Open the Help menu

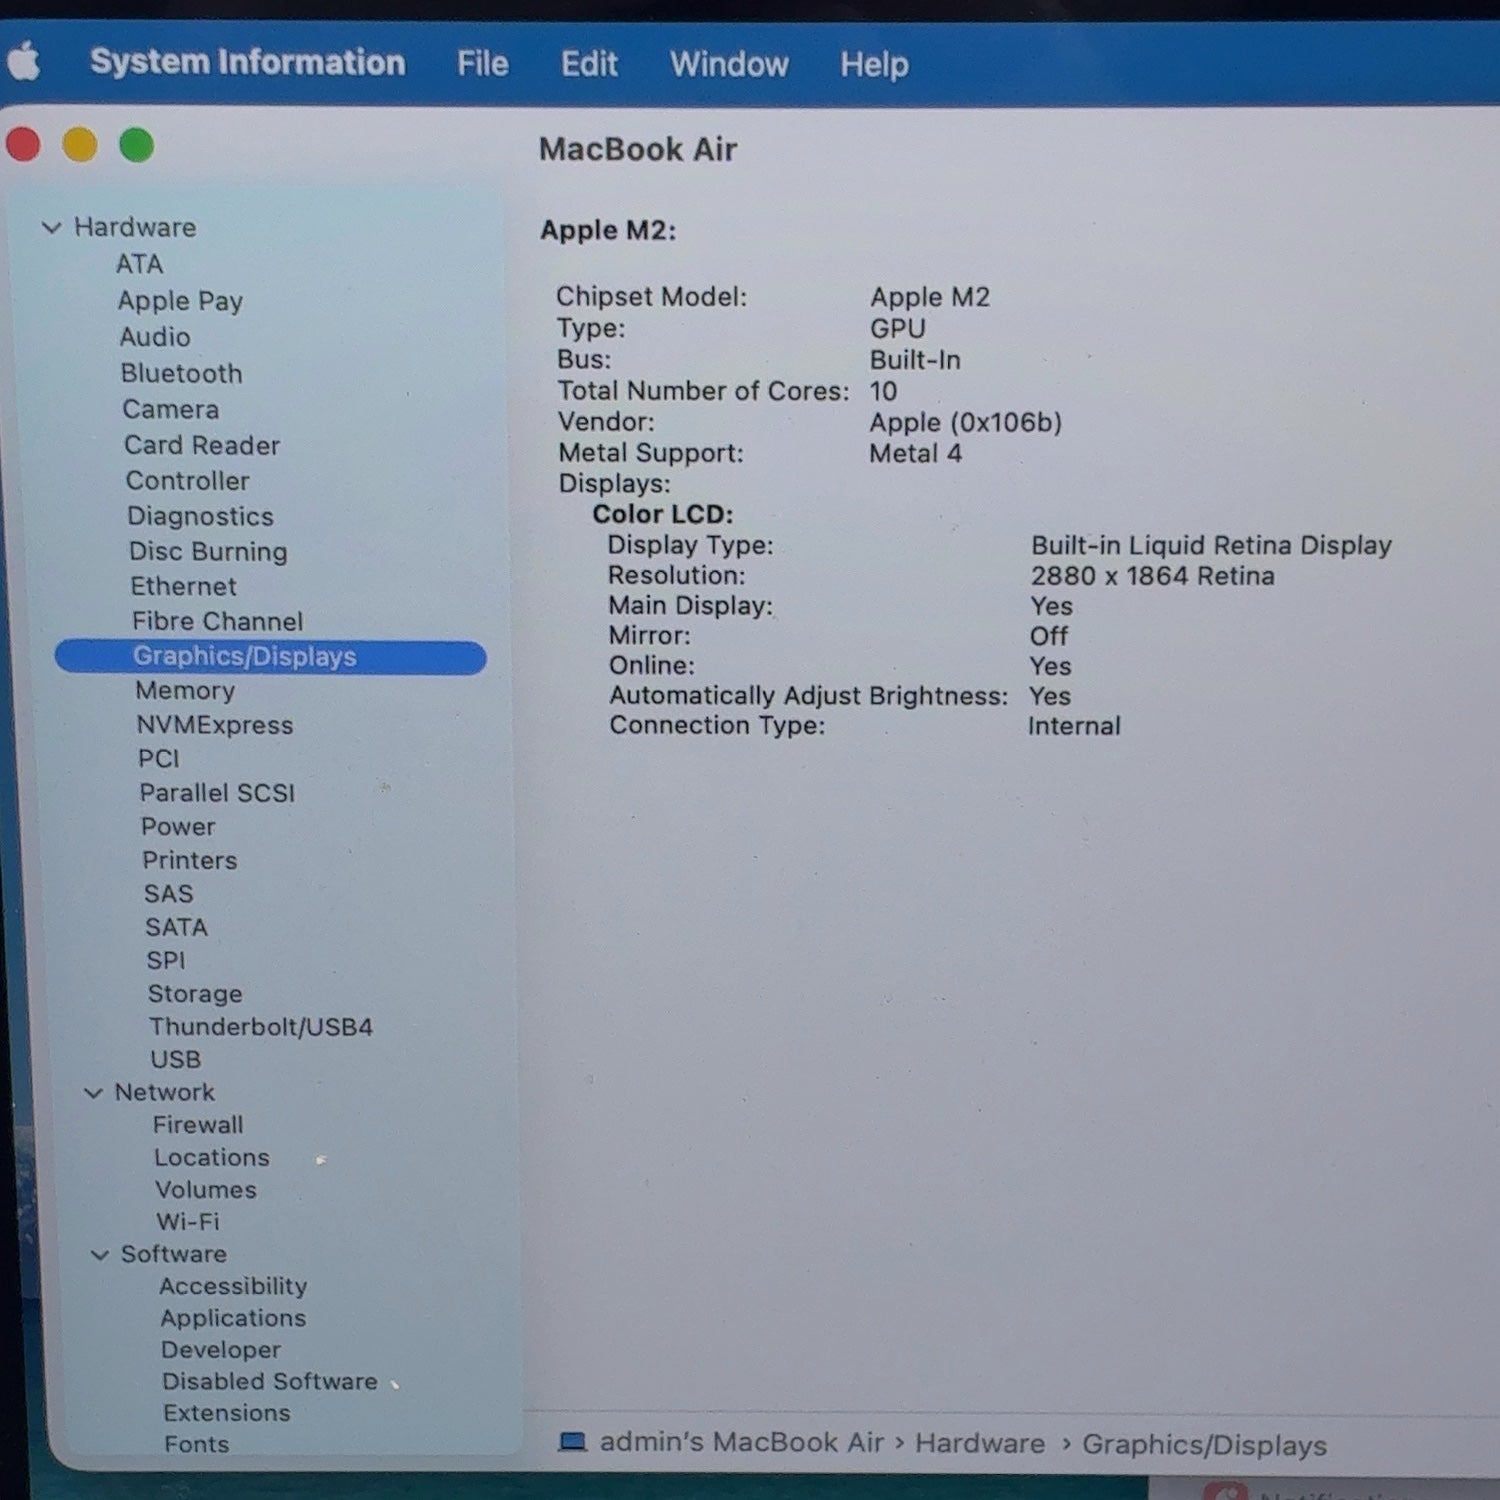[874, 65]
